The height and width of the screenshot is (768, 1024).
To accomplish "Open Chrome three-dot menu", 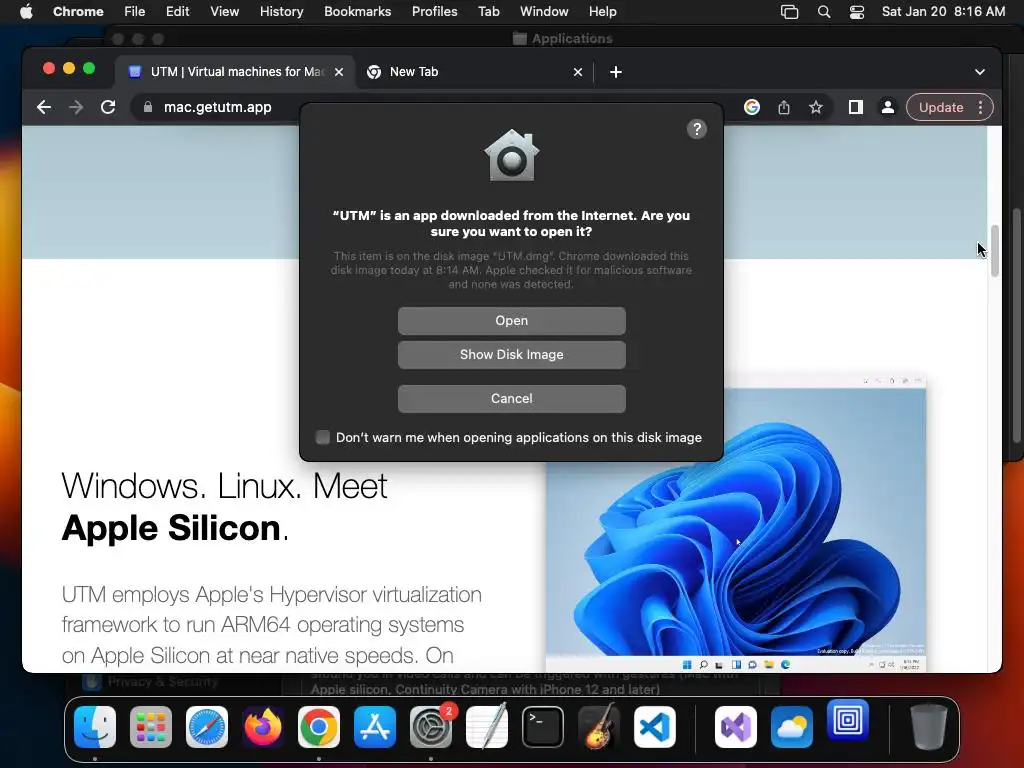I will [981, 107].
